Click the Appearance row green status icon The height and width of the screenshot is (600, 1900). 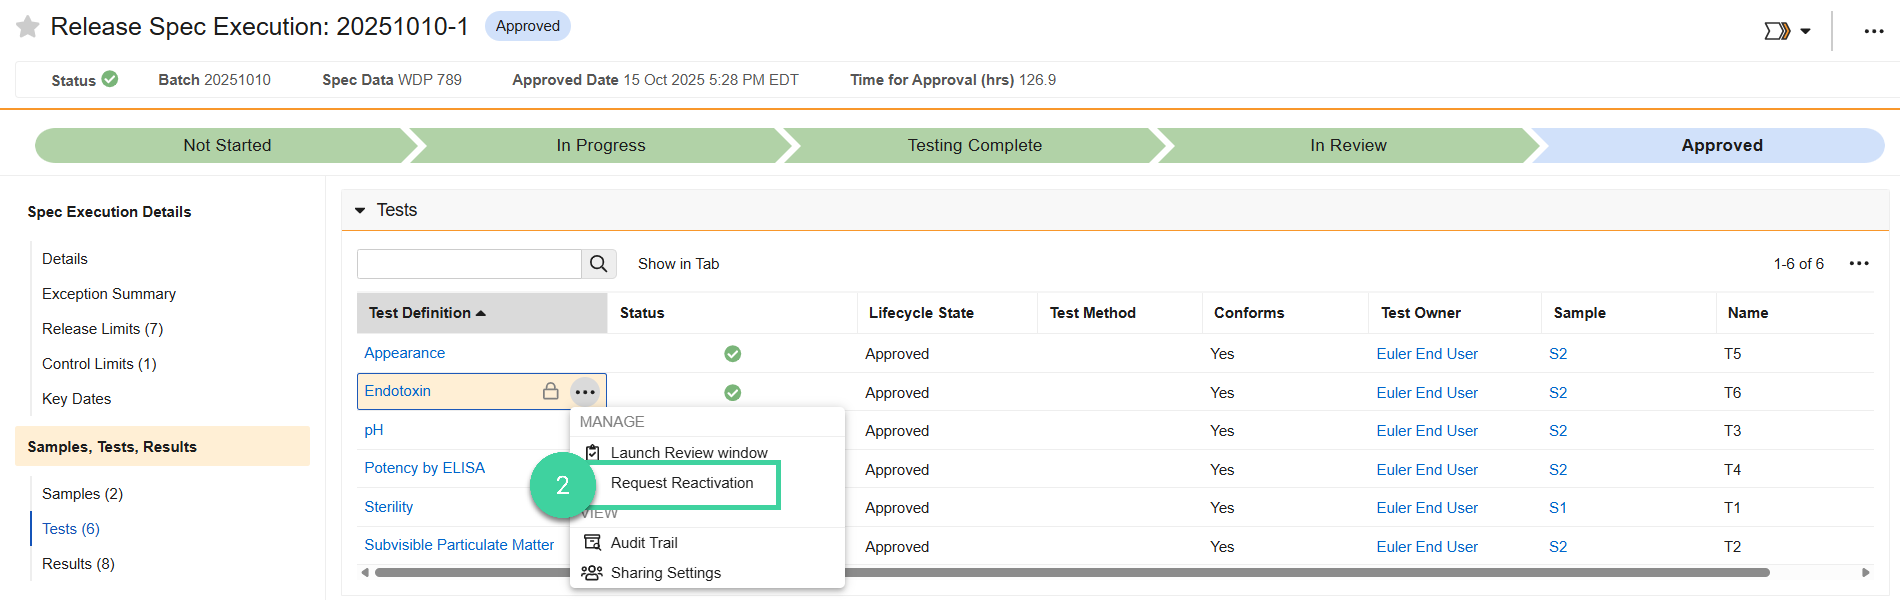pos(732,354)
